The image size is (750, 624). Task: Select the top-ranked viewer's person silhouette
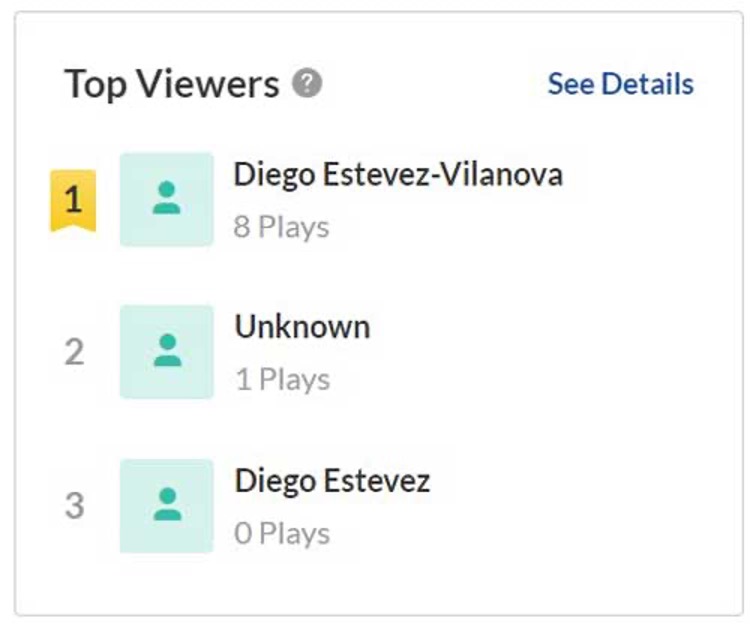(167, 198)
